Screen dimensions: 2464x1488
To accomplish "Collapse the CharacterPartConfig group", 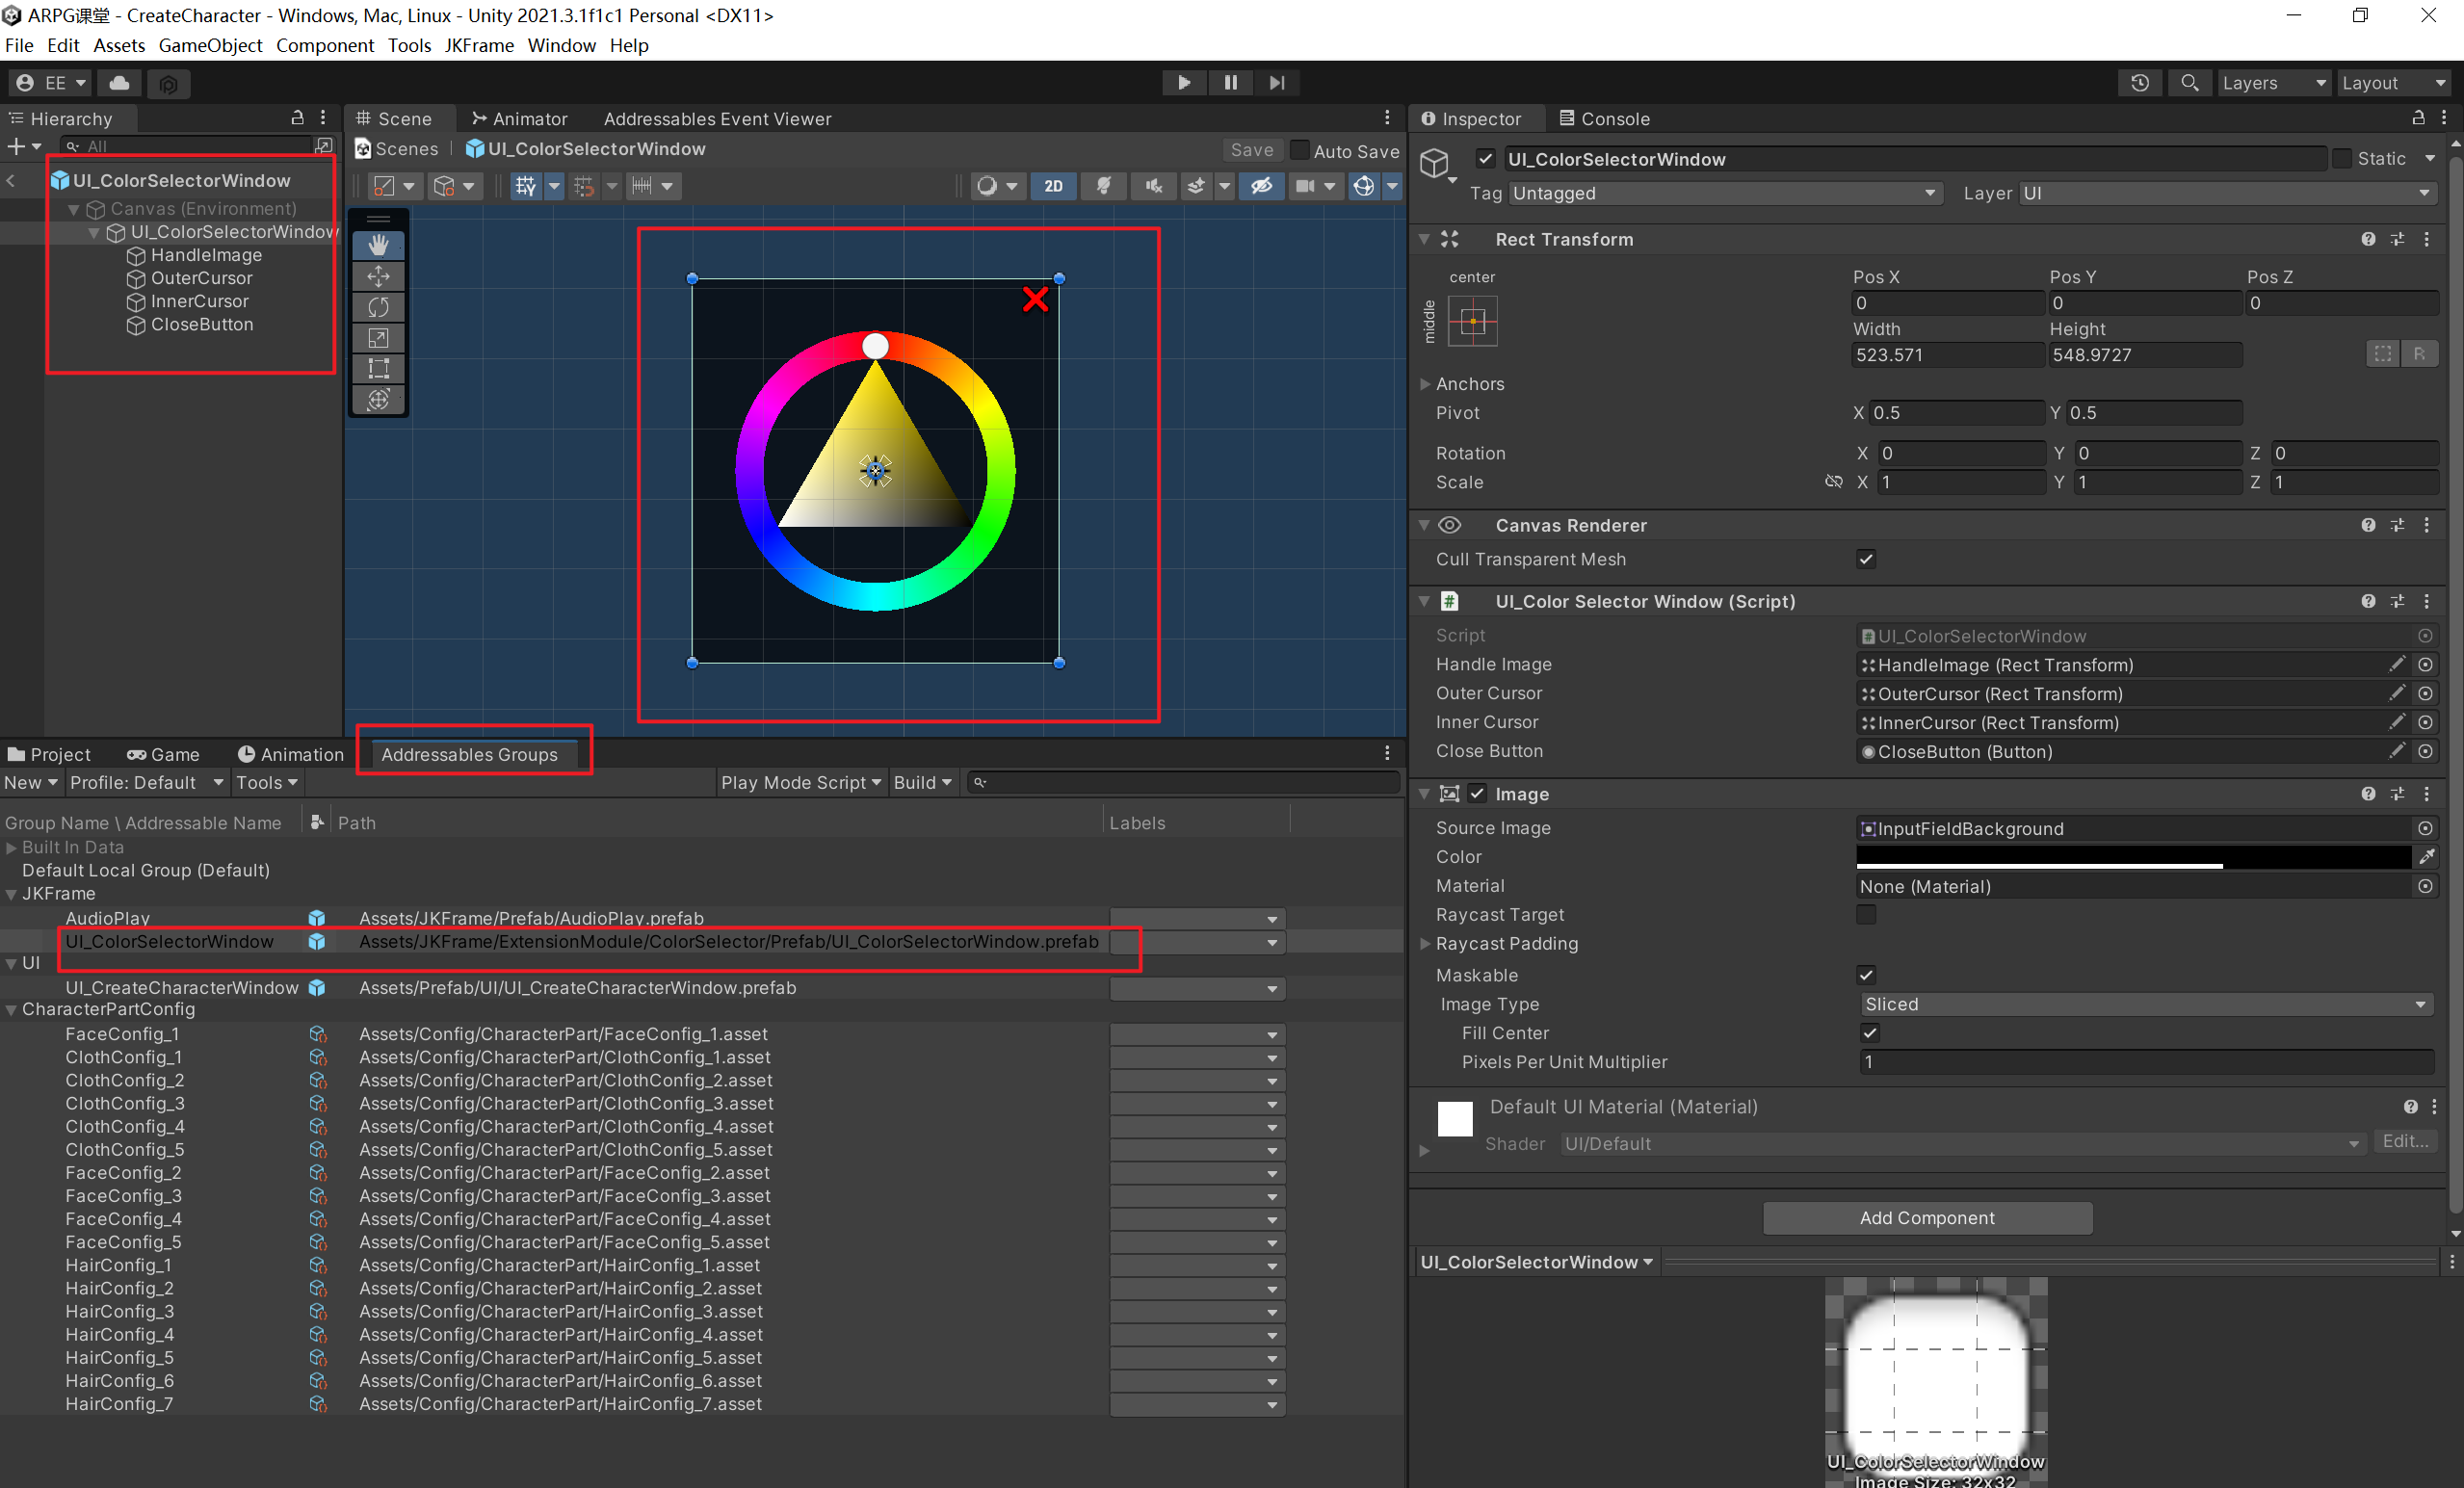I will coord(11,1010).
